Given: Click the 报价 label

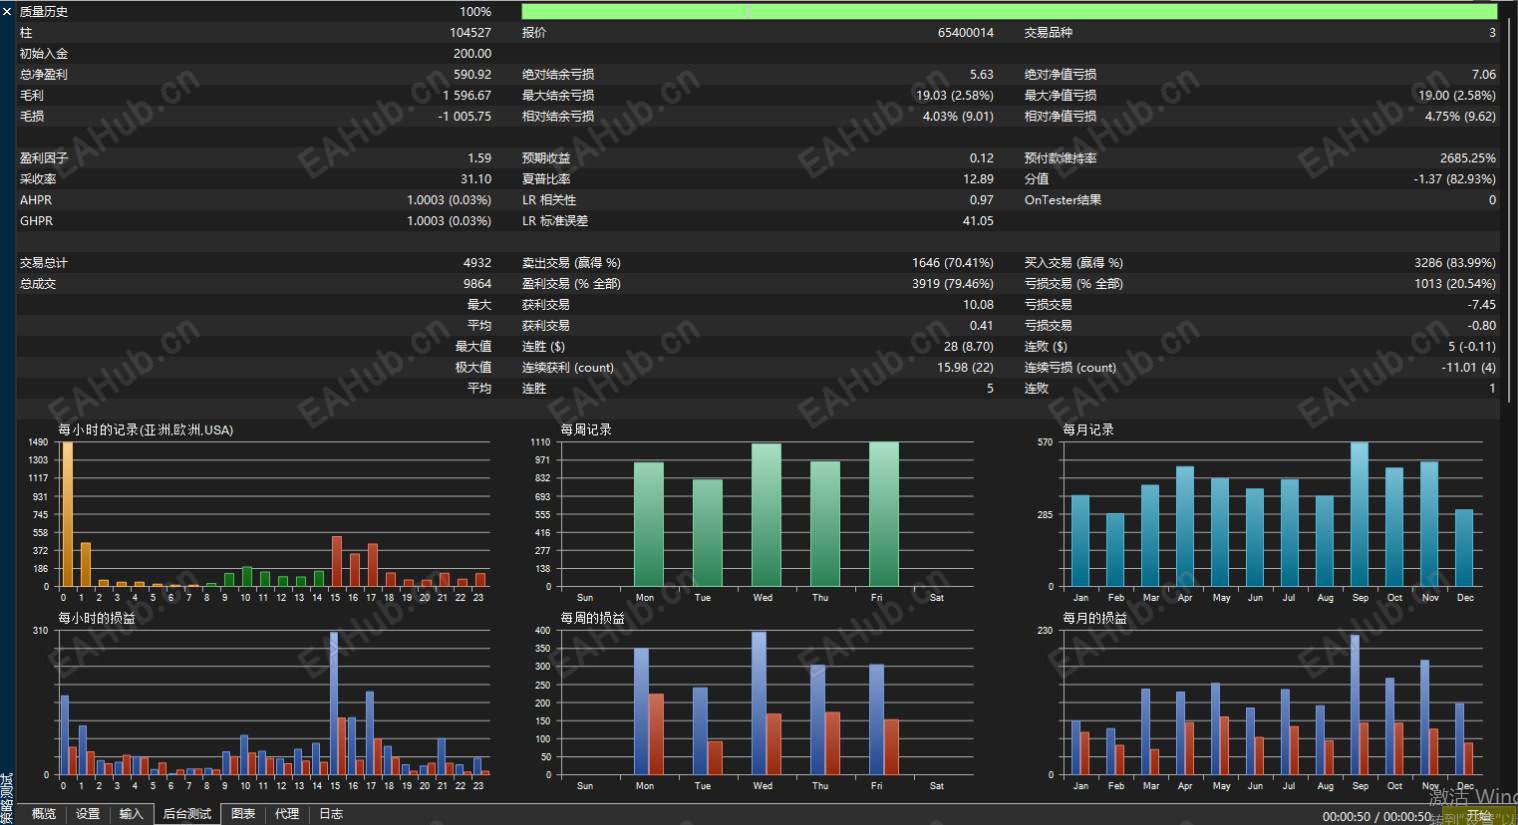Looking at the screenshot, I should point(534,33).
